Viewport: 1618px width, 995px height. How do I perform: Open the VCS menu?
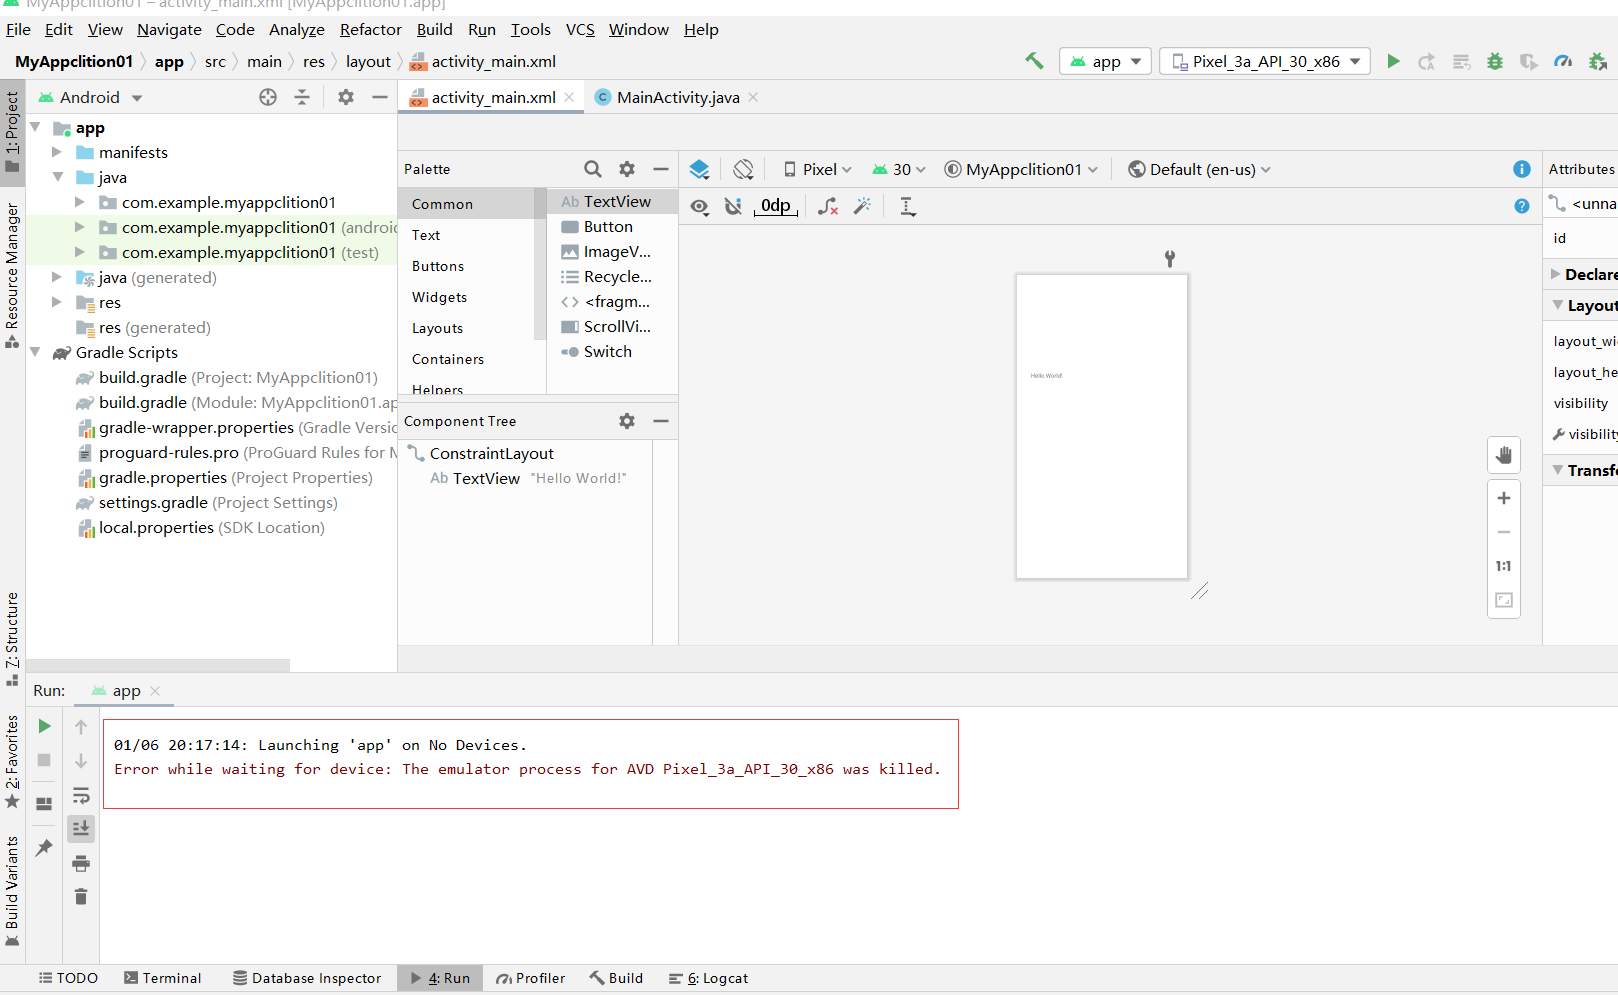pos(580,30)
